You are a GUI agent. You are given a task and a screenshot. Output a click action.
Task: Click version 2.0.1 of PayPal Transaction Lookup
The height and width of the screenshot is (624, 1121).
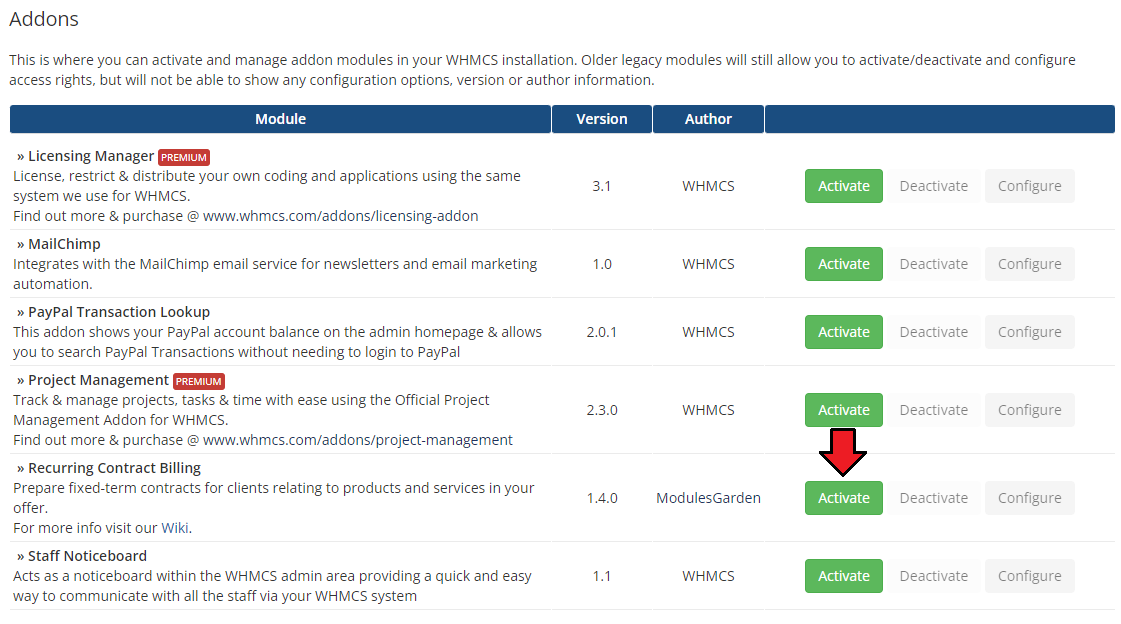pos(602,332)
